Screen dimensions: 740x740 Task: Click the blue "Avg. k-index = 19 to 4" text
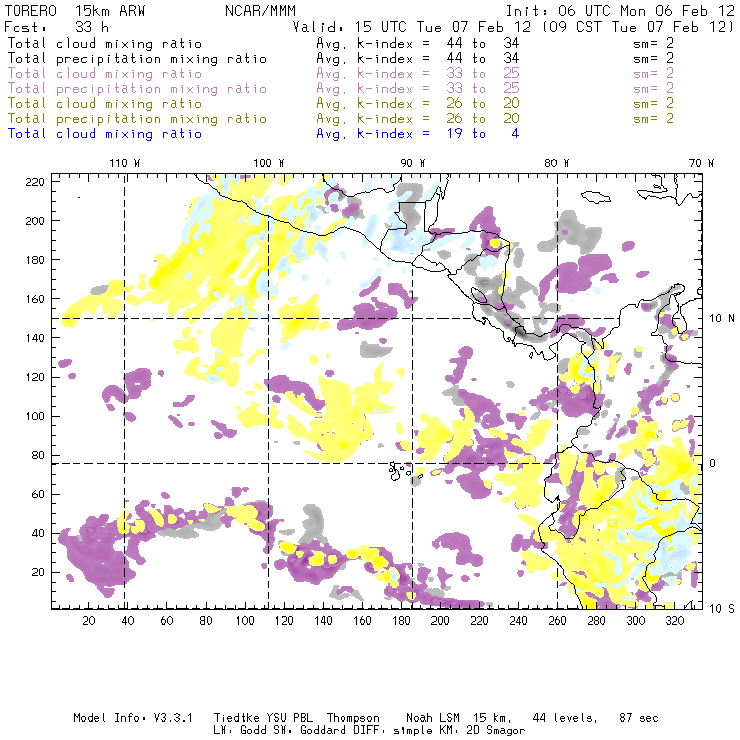[418, 134]
